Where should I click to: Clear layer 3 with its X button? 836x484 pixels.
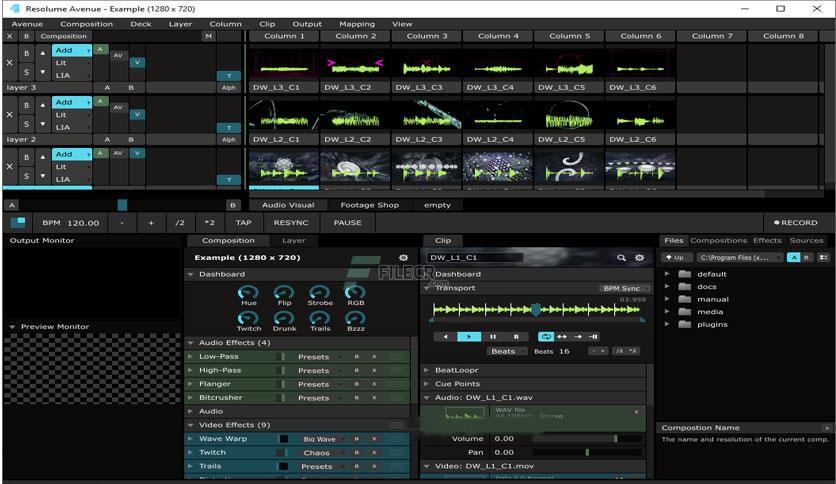(x=9, y=62)
